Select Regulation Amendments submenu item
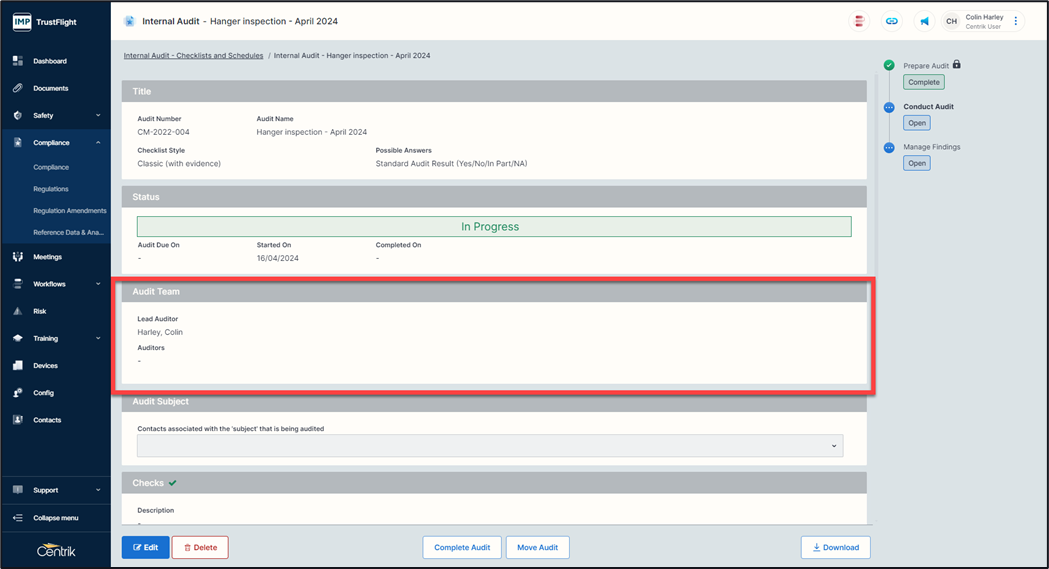Image resolution: width=1049 pixels, height=569 pixels. pyautogui.click(x=69, y=211)
